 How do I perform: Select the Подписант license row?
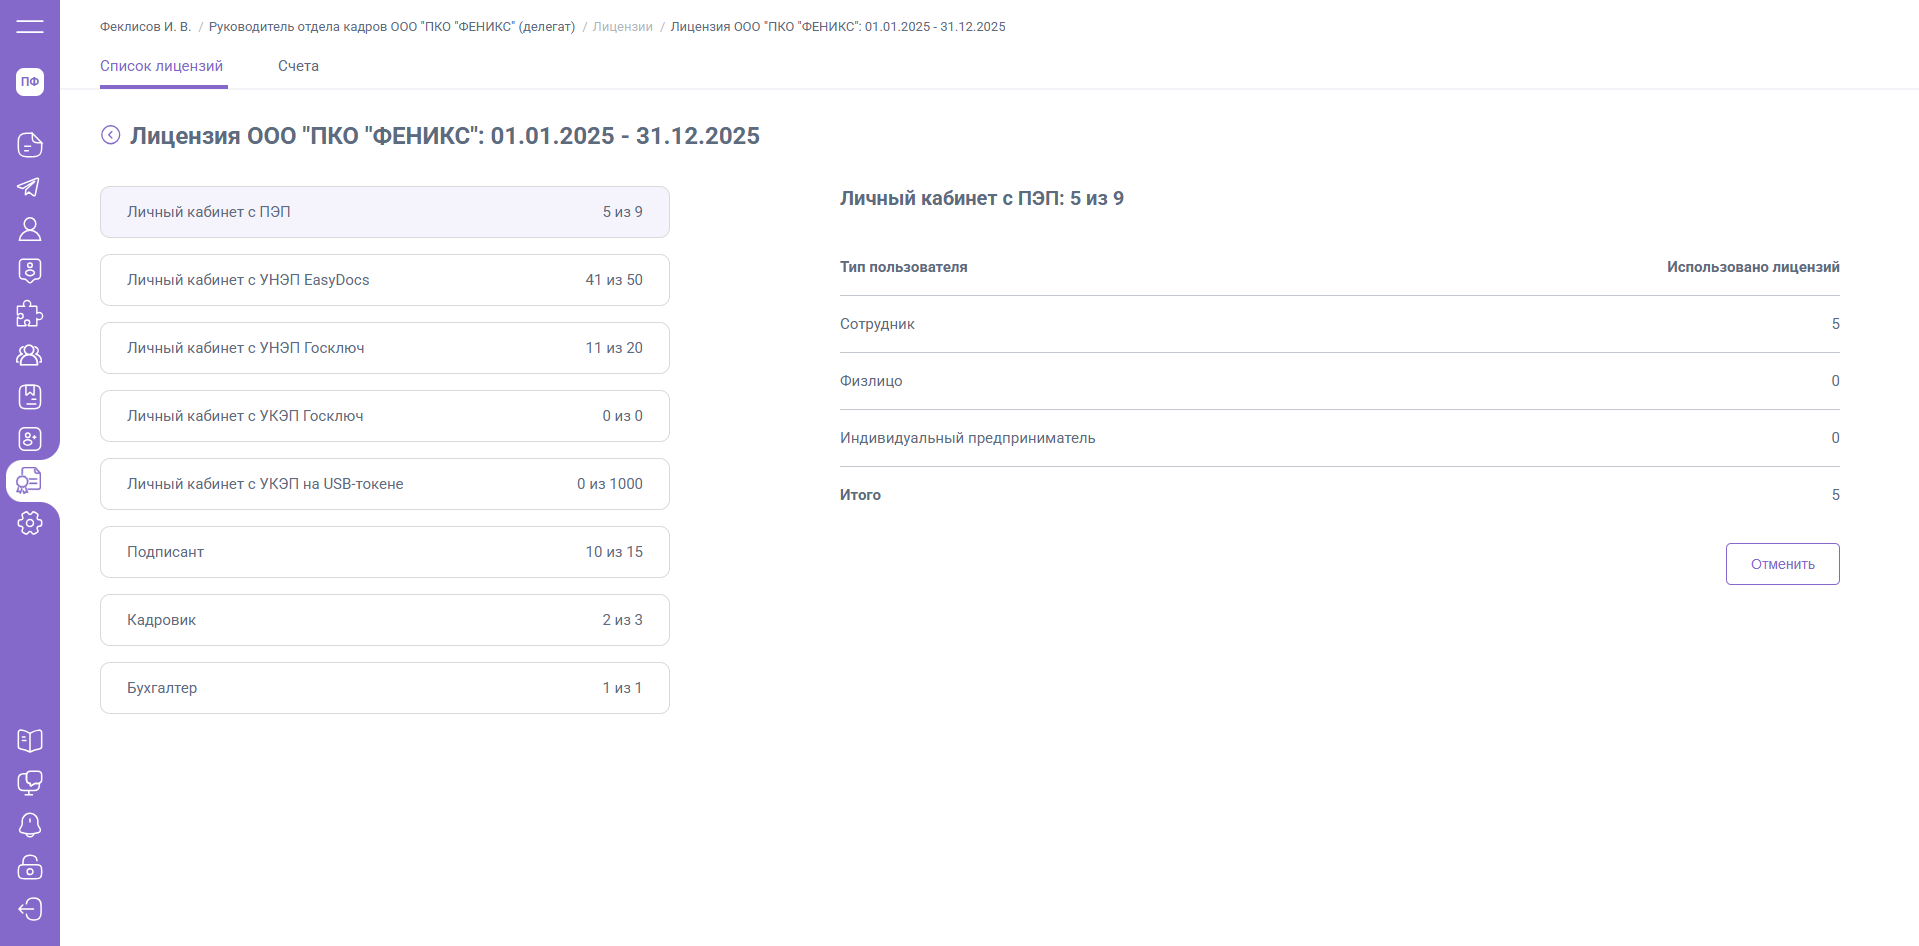384,552
